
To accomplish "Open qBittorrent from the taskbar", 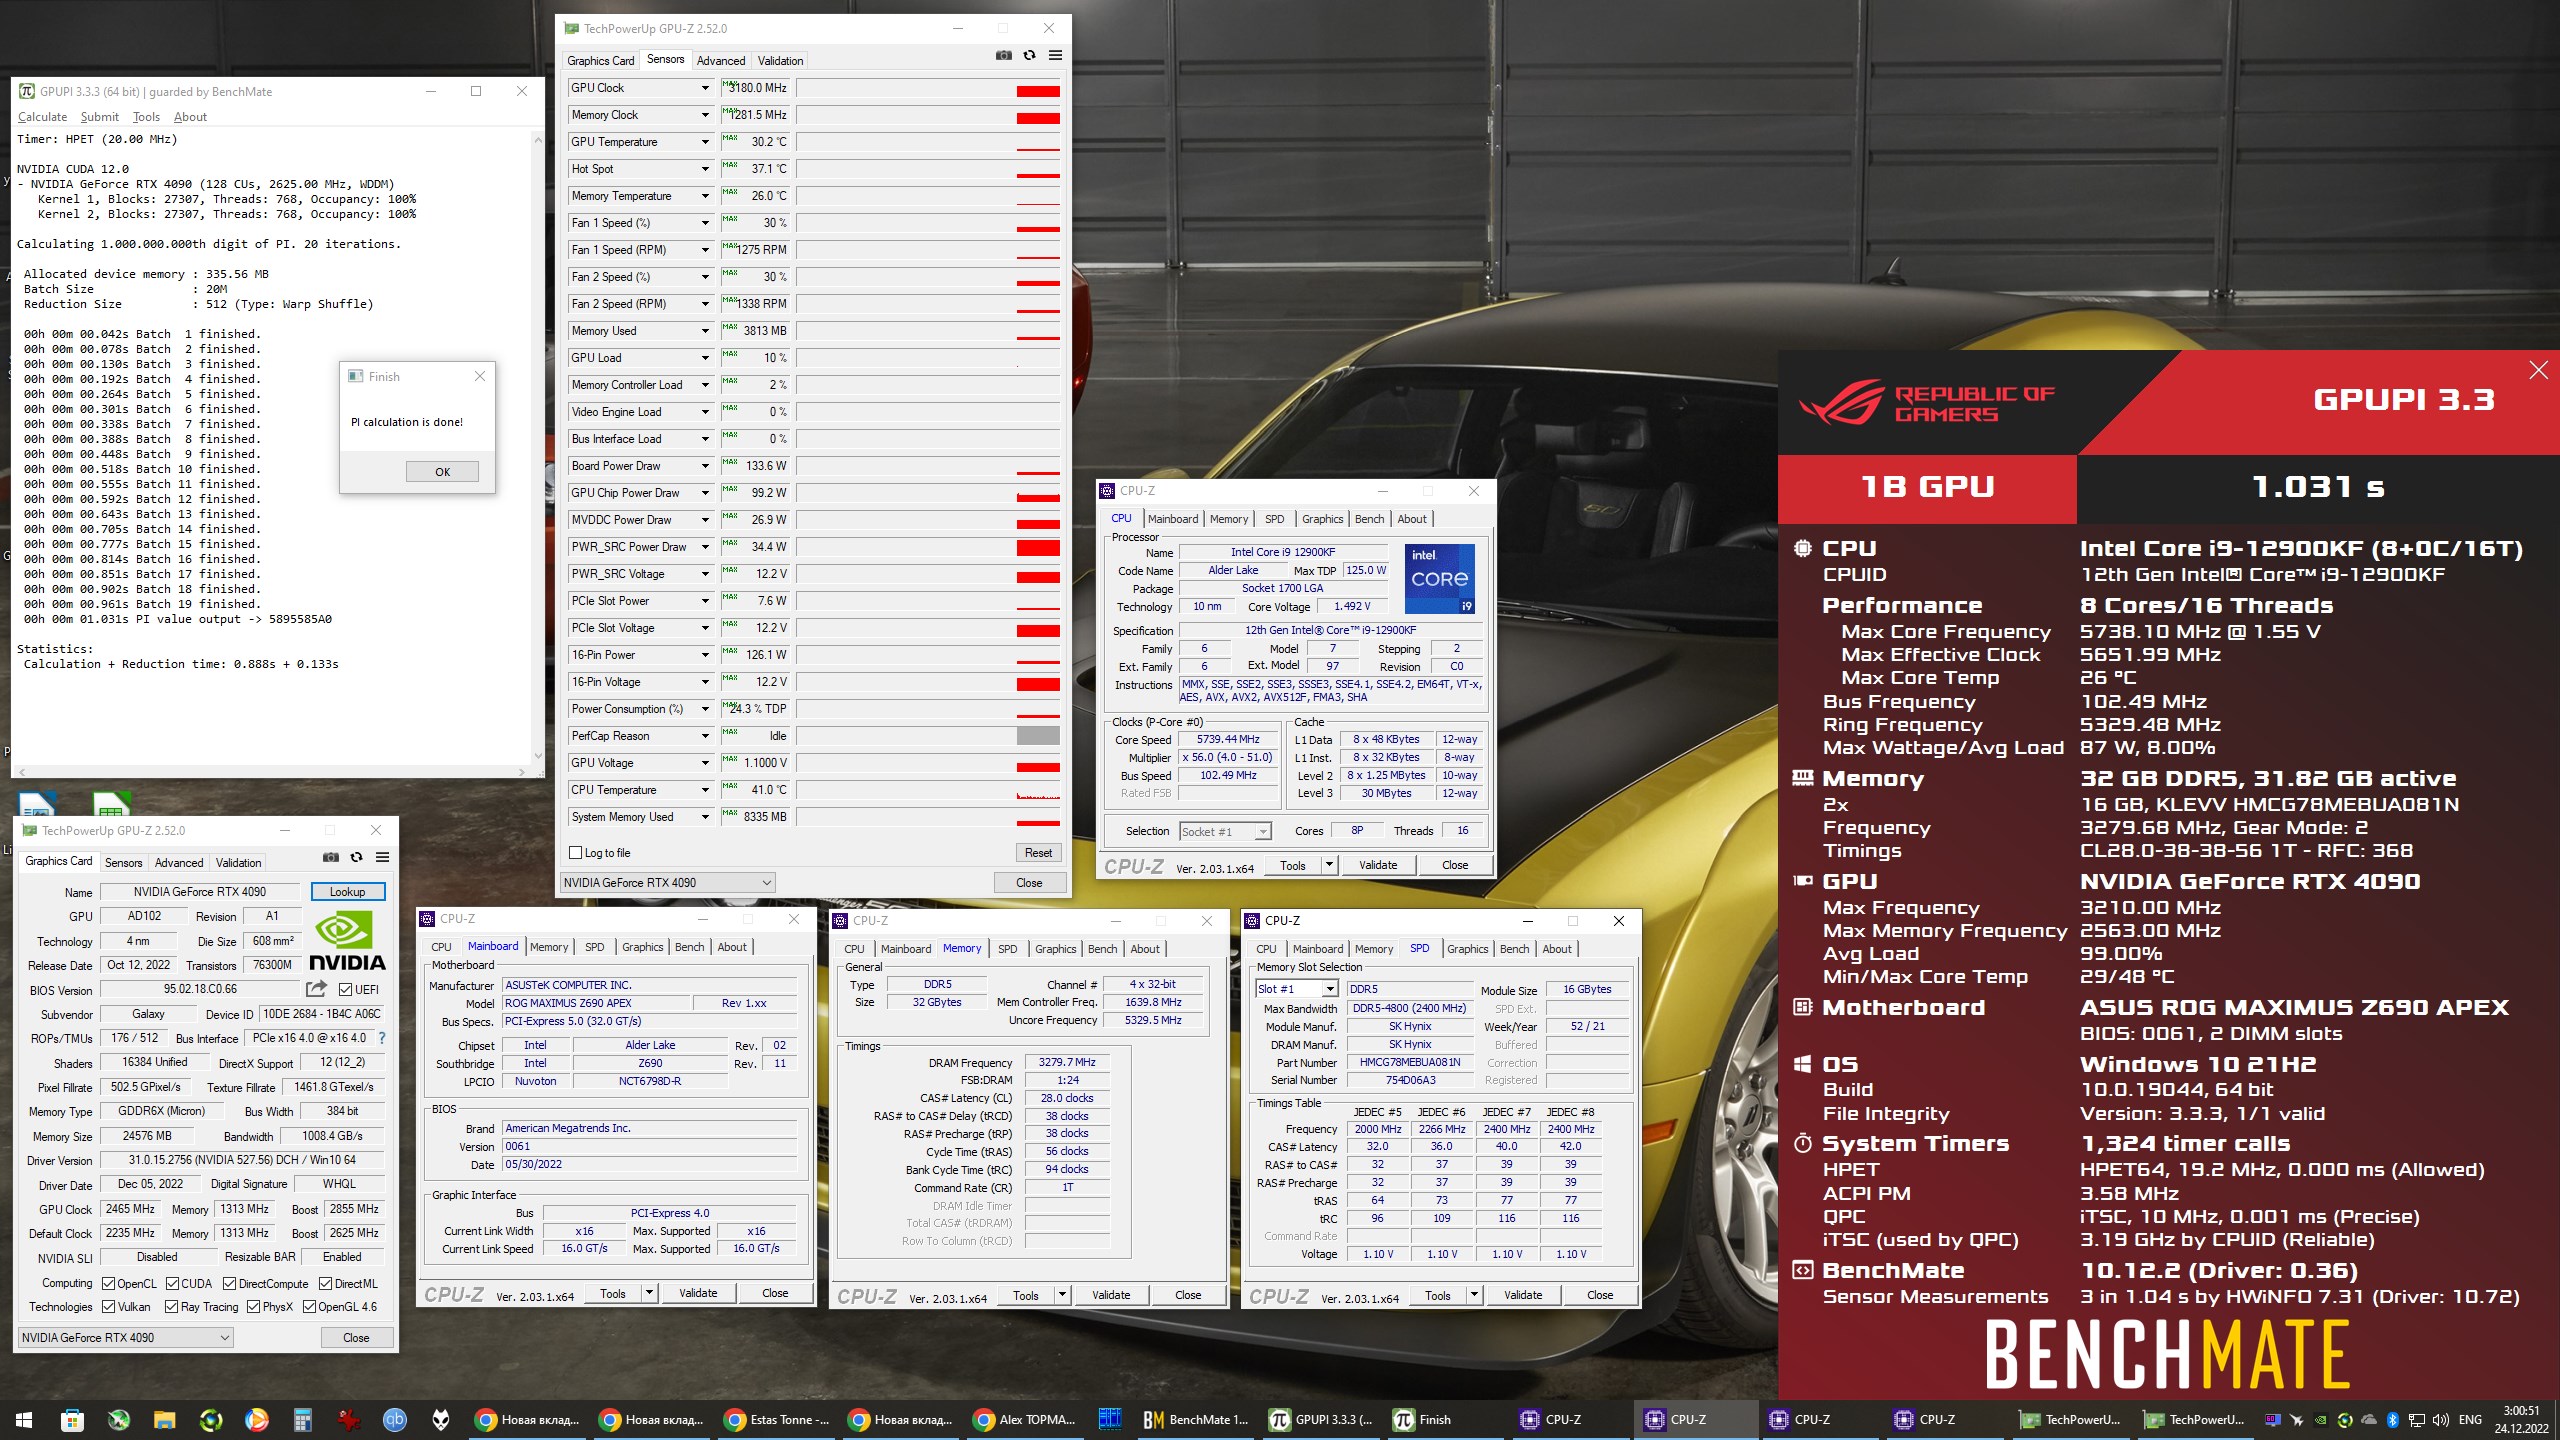I will (395, 1419).
